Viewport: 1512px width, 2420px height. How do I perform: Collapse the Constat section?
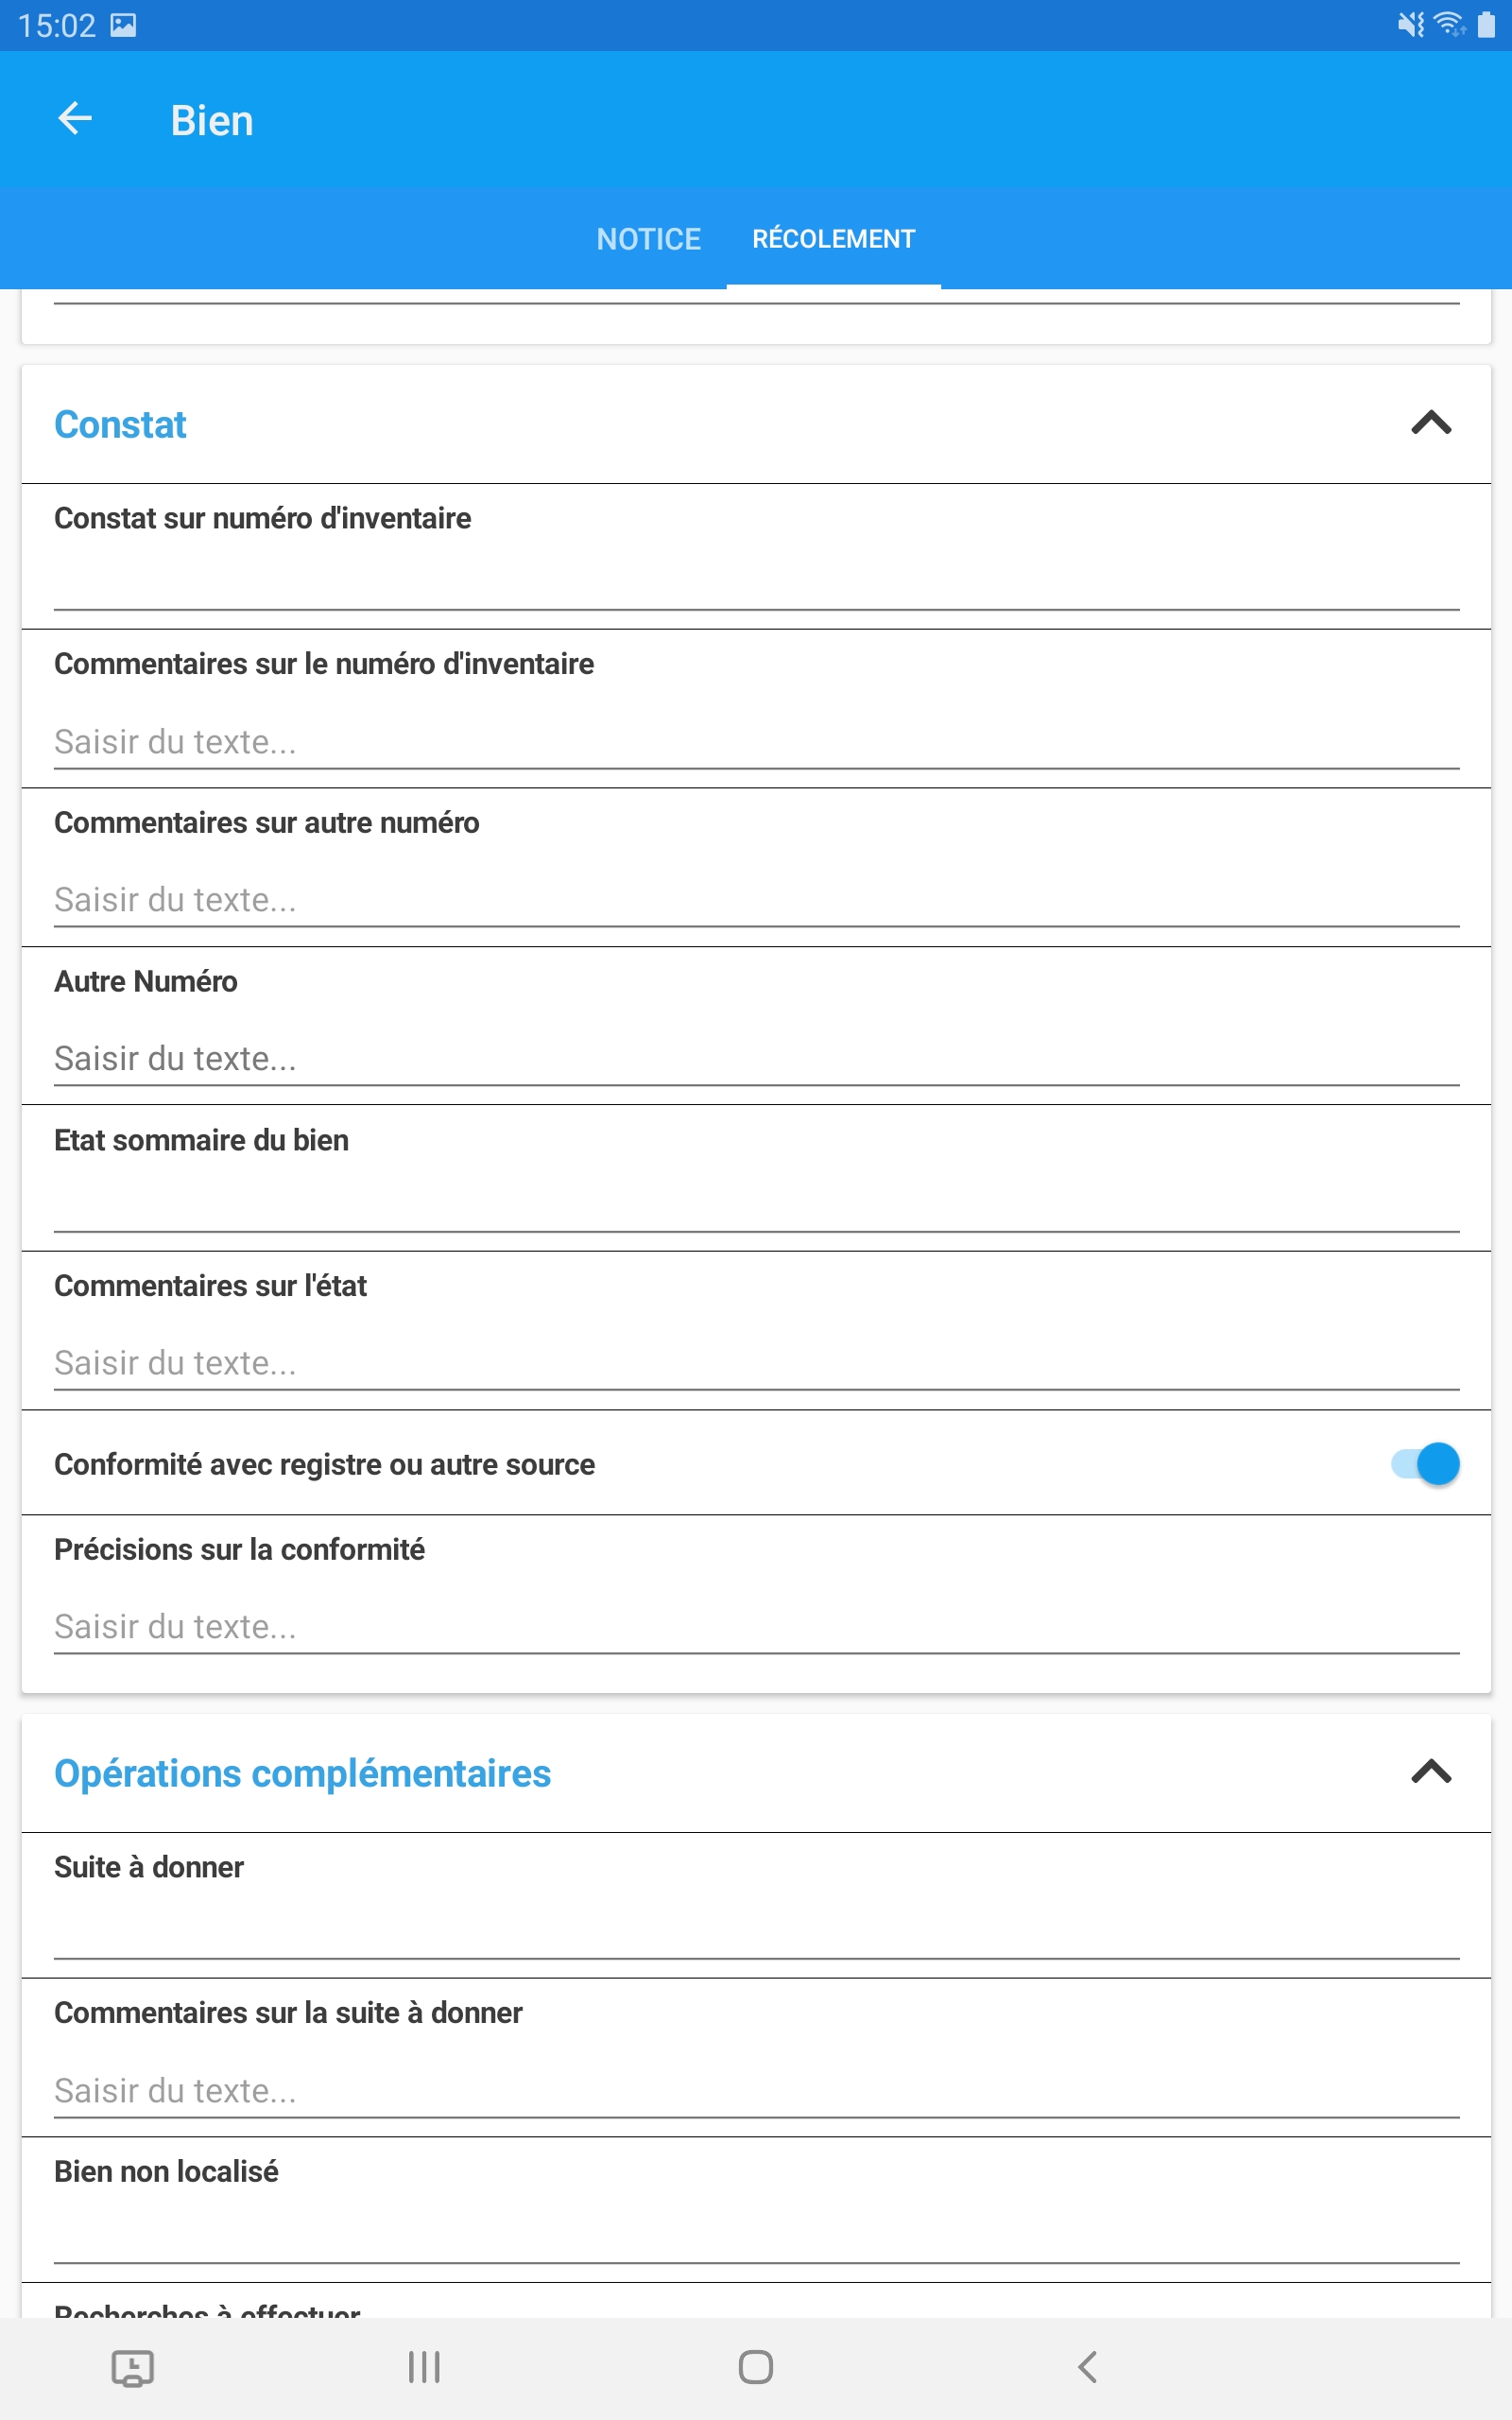(1430, 423)
